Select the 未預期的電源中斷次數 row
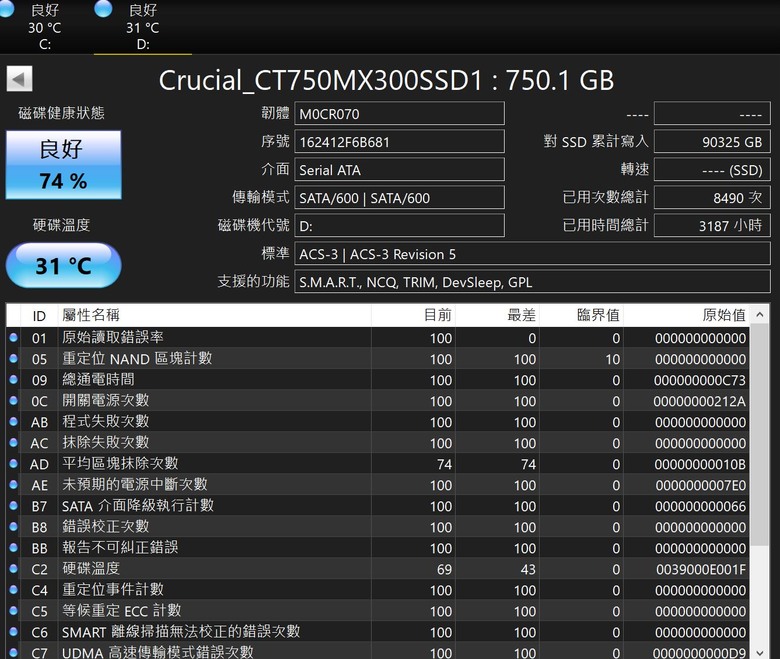 [378, 484]
